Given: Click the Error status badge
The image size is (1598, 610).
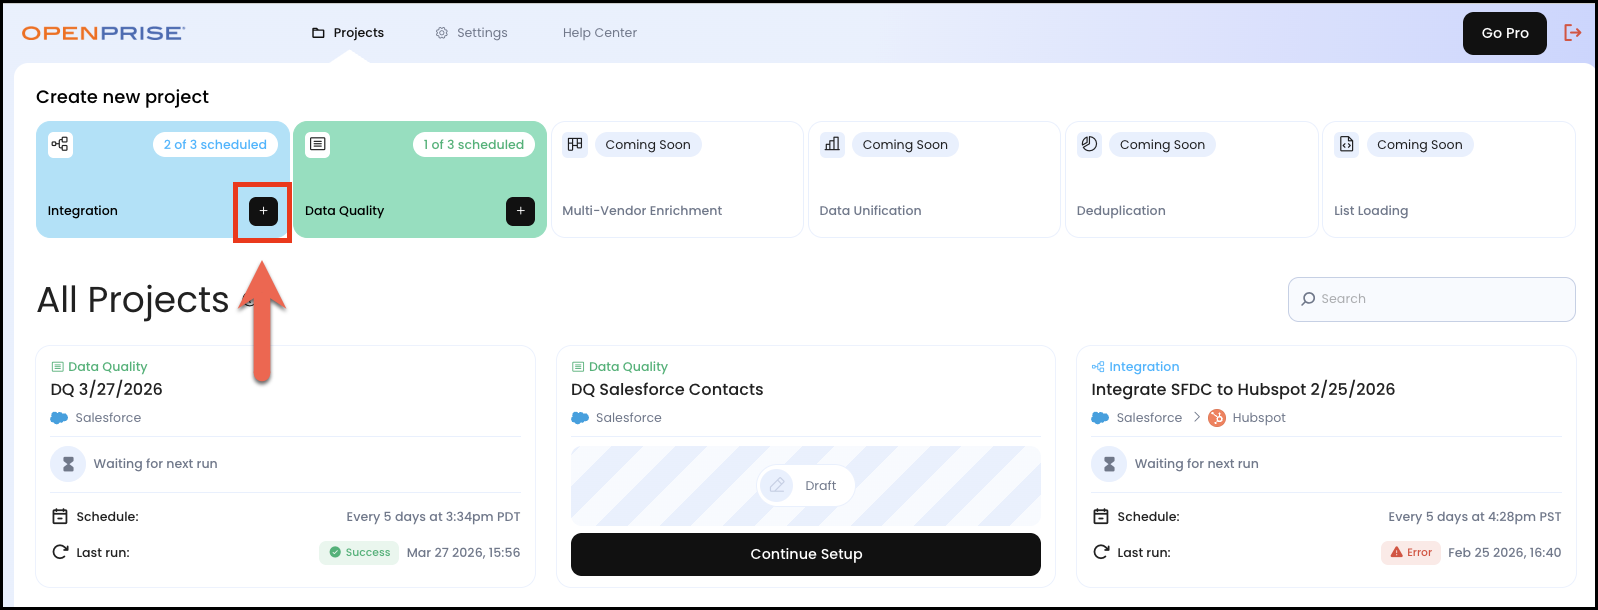Looking at the screenshot, I should pyautogui.click(x=1410, y=552).
